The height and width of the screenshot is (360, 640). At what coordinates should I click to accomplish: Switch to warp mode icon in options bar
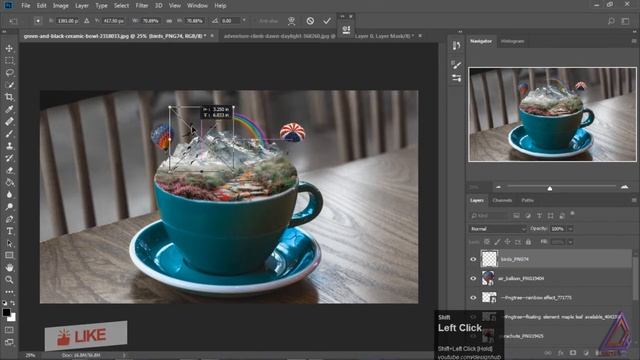coord(291,21)
